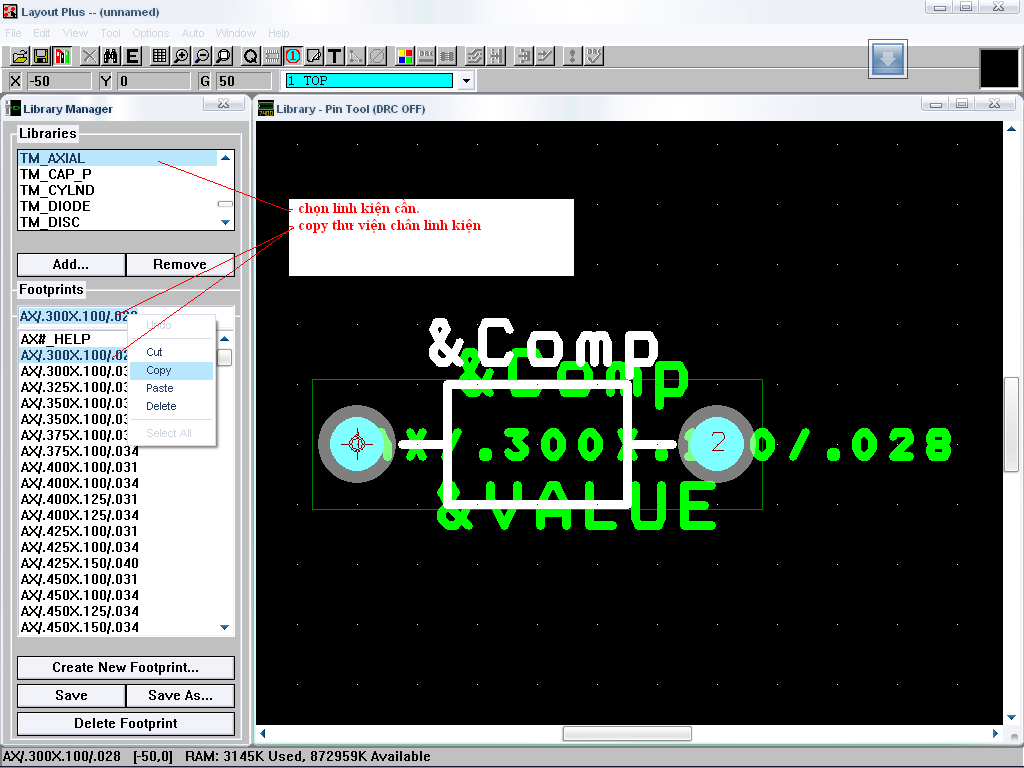Click footprints list scroll-down arrow
1024x768 pixels.
(x=225, y=627)
